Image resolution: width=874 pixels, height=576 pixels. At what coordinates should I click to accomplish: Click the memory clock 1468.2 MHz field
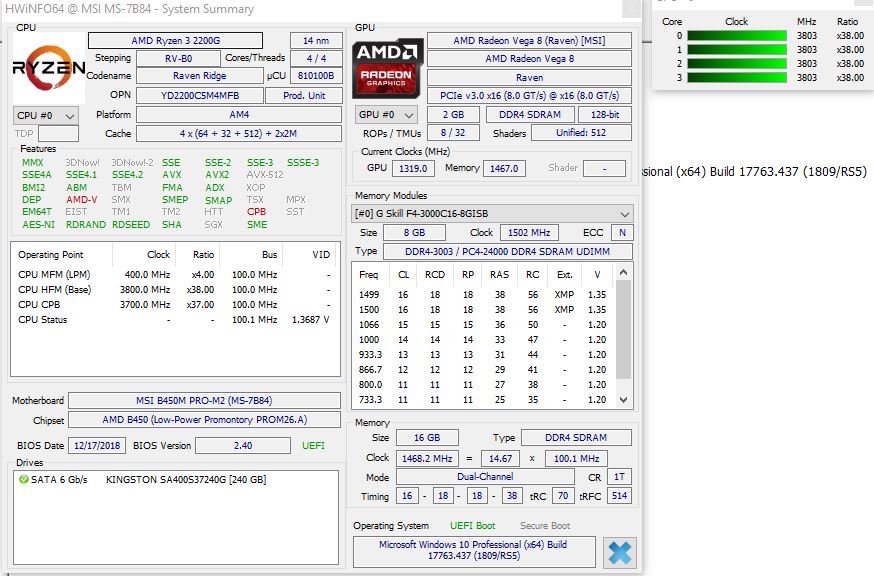(x=427, y=458)
